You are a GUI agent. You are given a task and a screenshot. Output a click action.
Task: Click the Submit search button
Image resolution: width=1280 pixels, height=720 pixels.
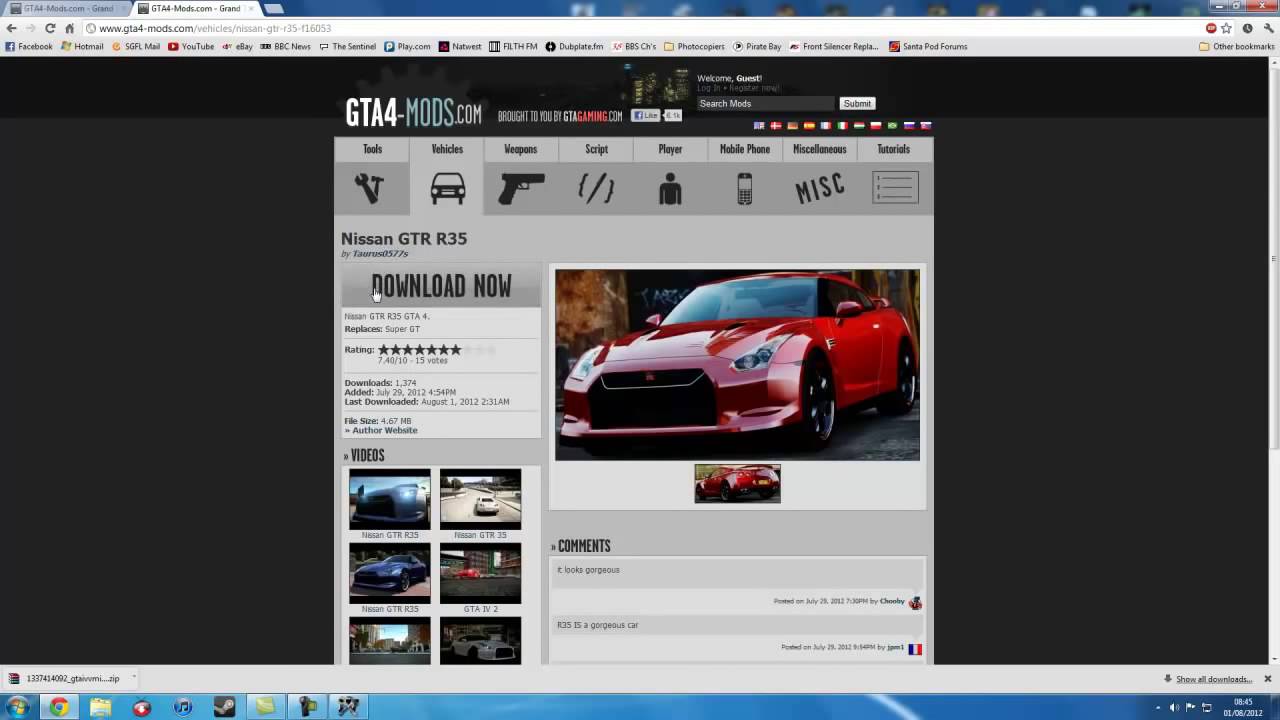[x=857, y=103]
